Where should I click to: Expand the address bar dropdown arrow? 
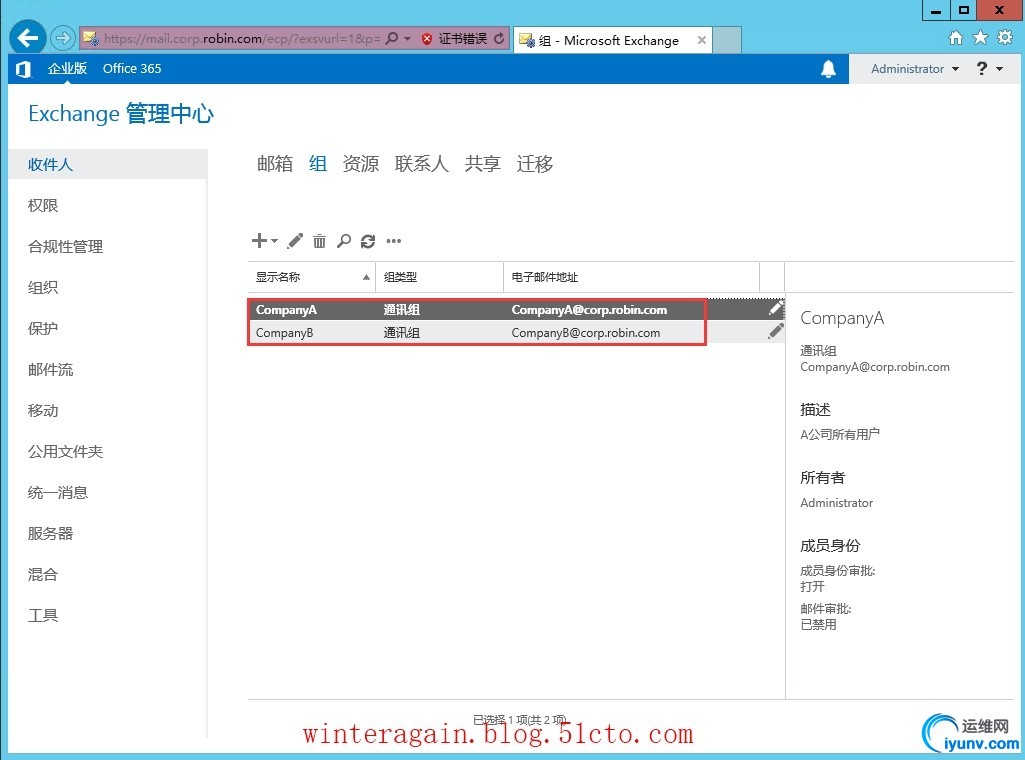click(407, 39)
